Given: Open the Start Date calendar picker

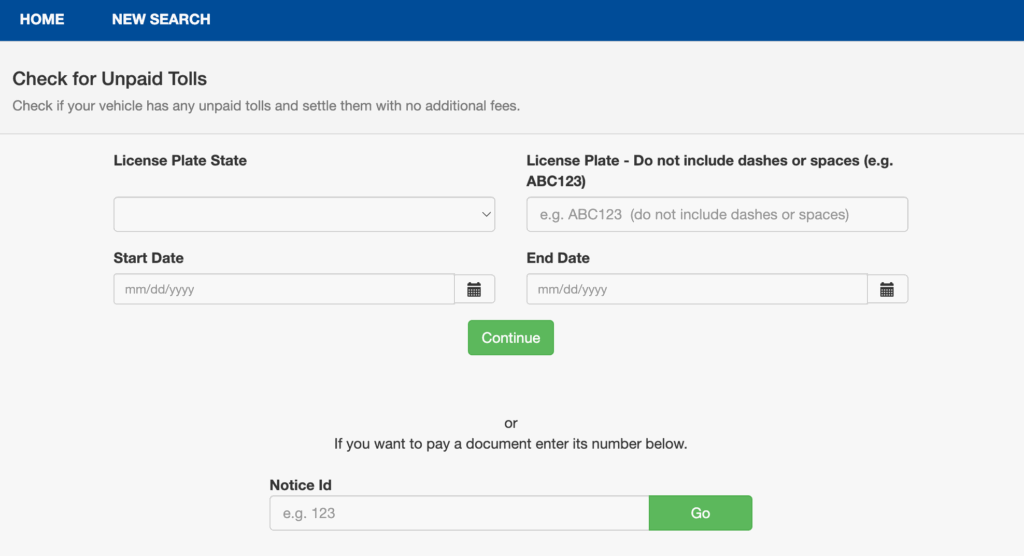Looking at the screenshot, I should coord(474,289).
